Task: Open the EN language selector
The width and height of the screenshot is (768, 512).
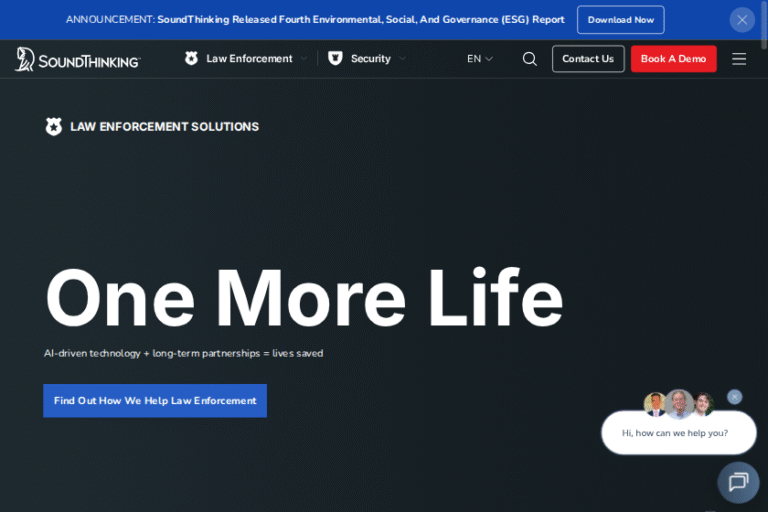Action: click(x=480, y=59)
